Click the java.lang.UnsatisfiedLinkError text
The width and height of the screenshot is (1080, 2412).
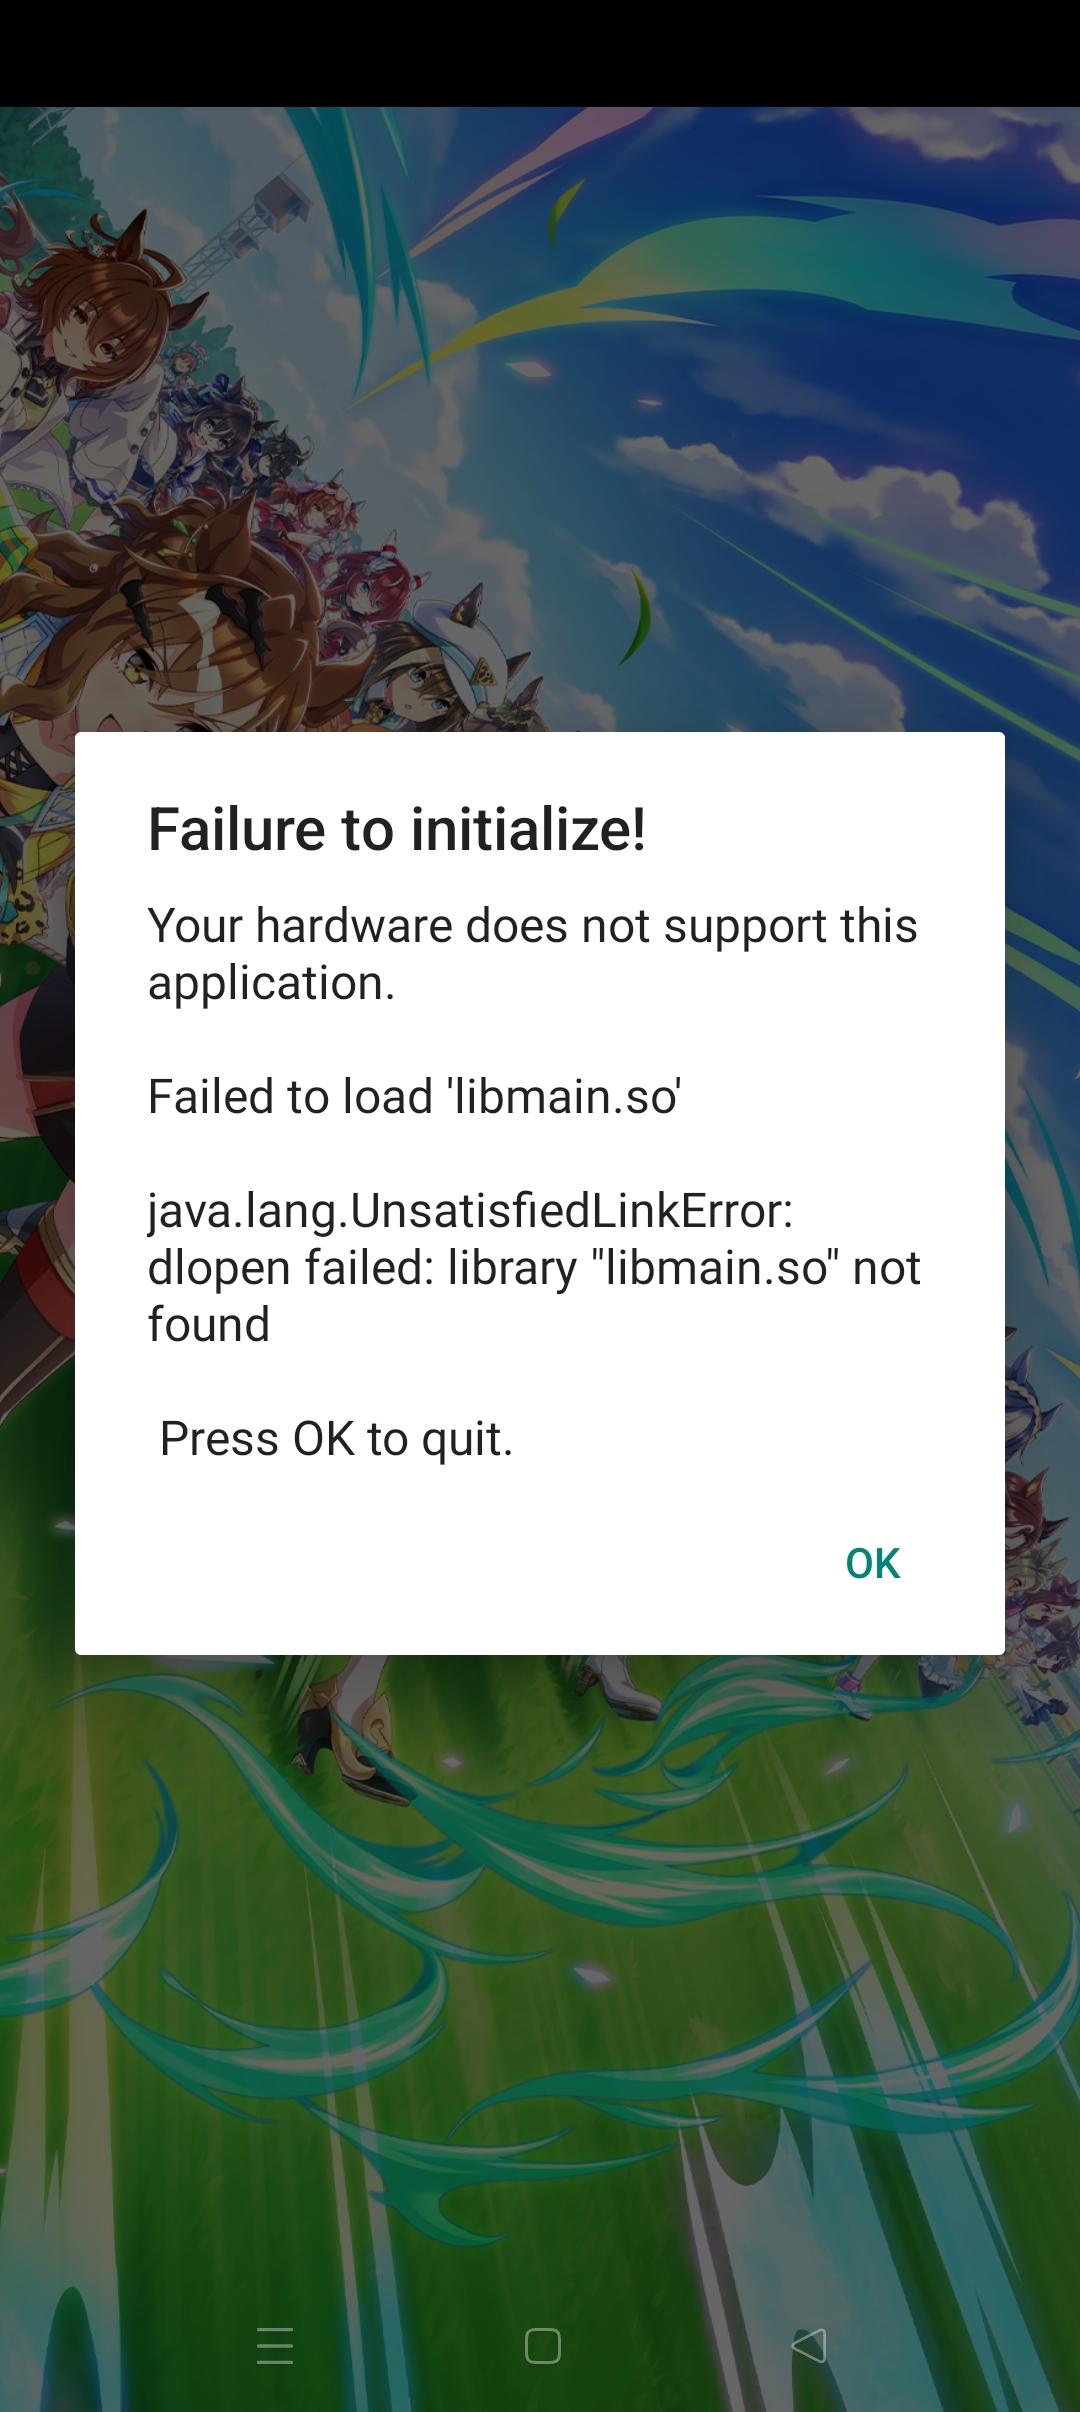tap(470, 1211)
